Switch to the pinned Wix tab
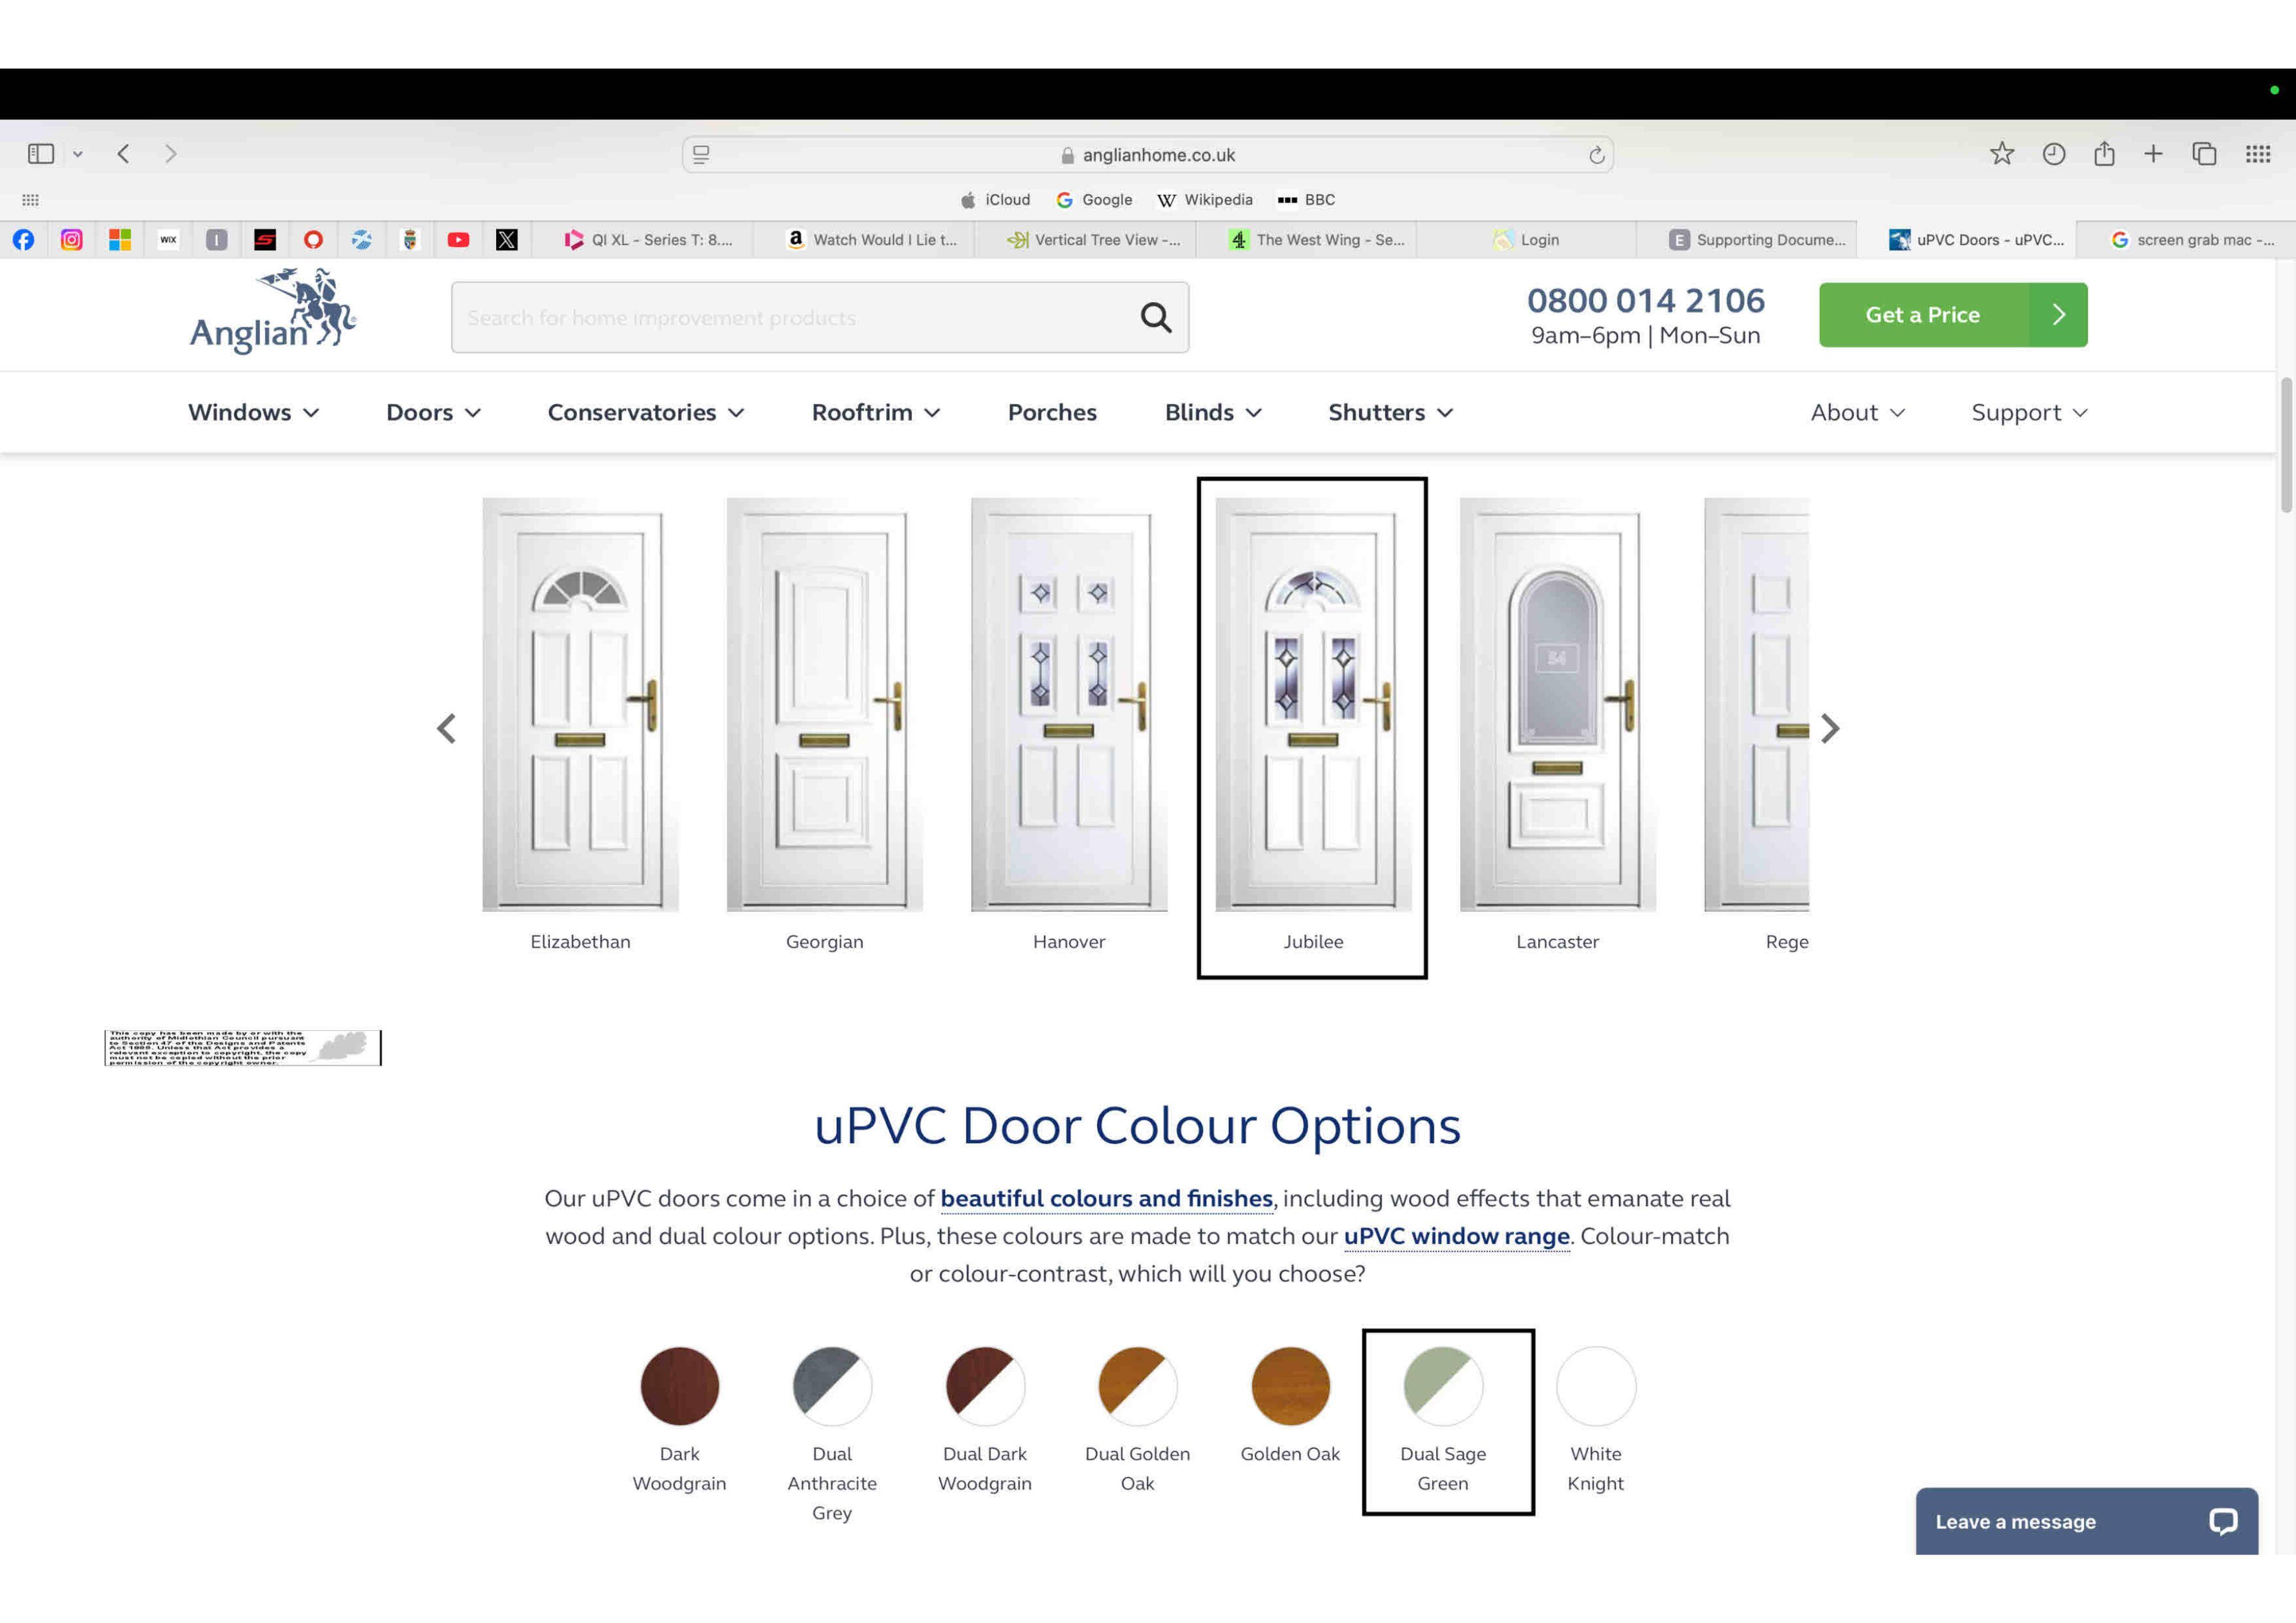 (x=168, y=240)
